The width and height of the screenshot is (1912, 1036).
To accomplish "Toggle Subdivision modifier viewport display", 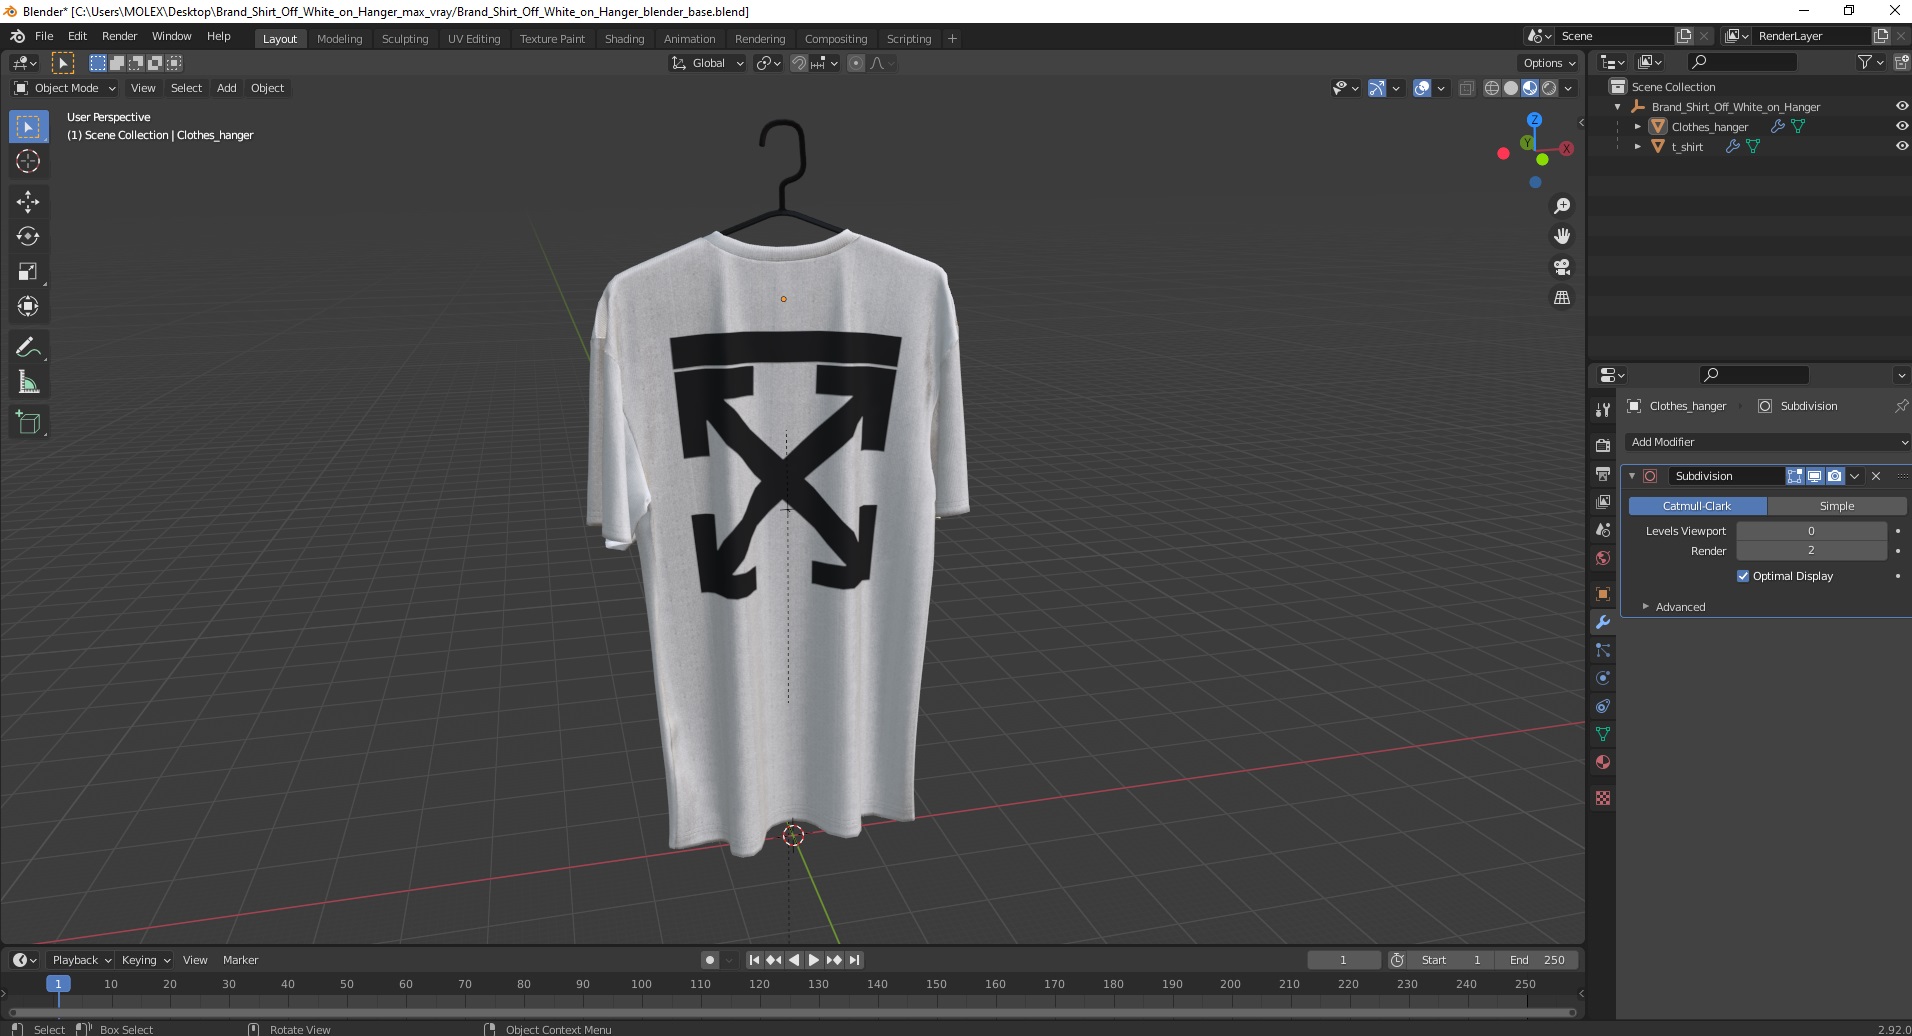I will (x=1814, y=476).
